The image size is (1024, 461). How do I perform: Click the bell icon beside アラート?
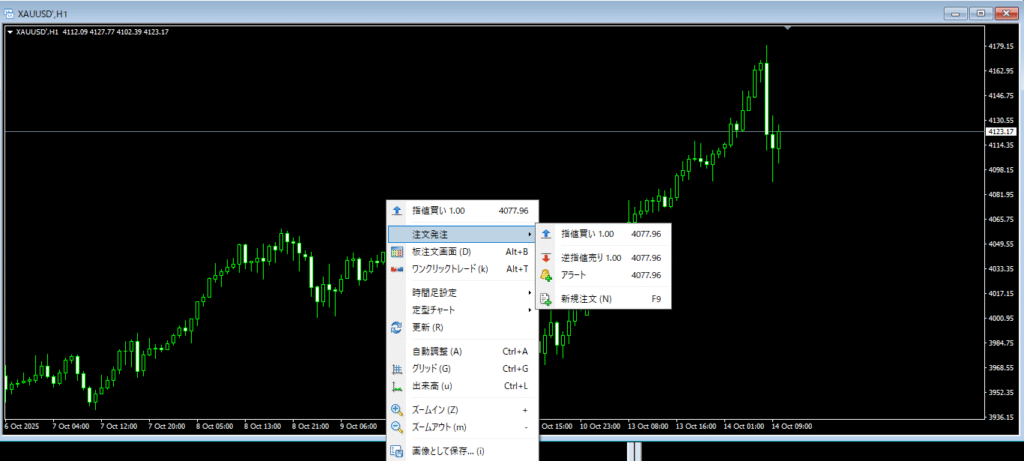click(x=546, y=275)
